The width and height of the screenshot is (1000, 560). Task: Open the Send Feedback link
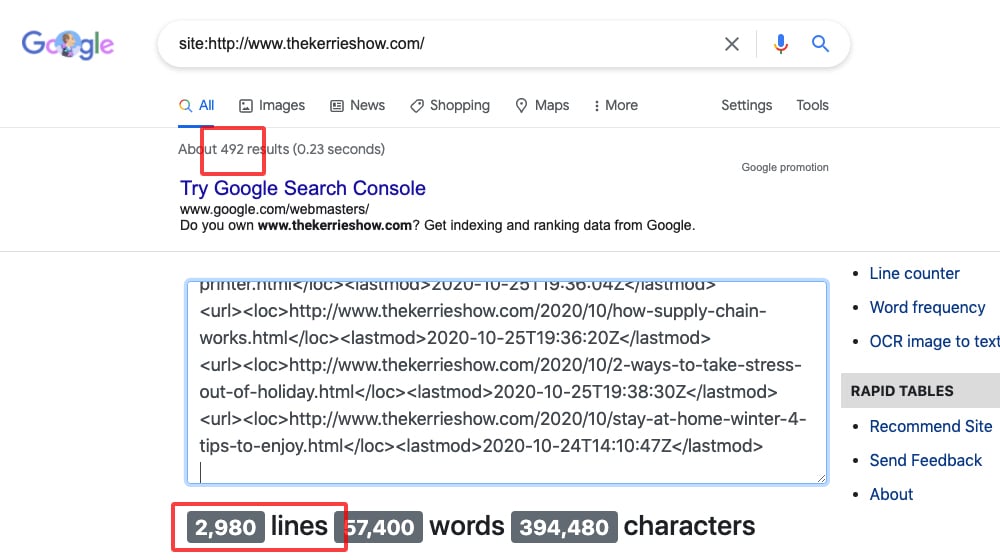coord(925,461)
